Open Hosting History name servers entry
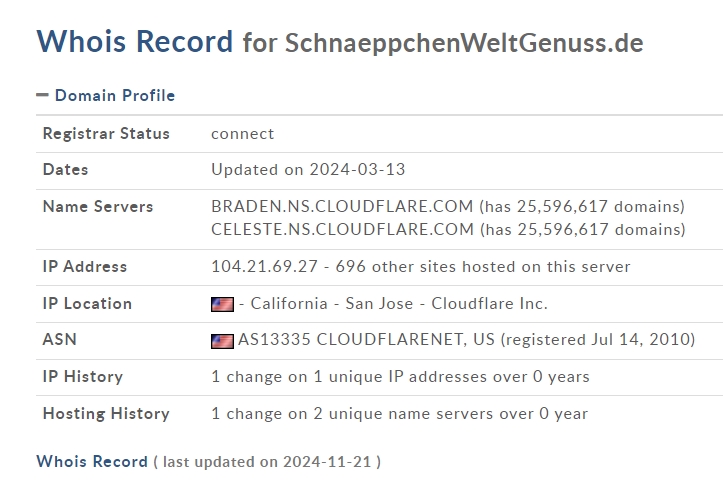Image resolution: width=723 pixels, height=480 pixels. [x=399, y=414]
